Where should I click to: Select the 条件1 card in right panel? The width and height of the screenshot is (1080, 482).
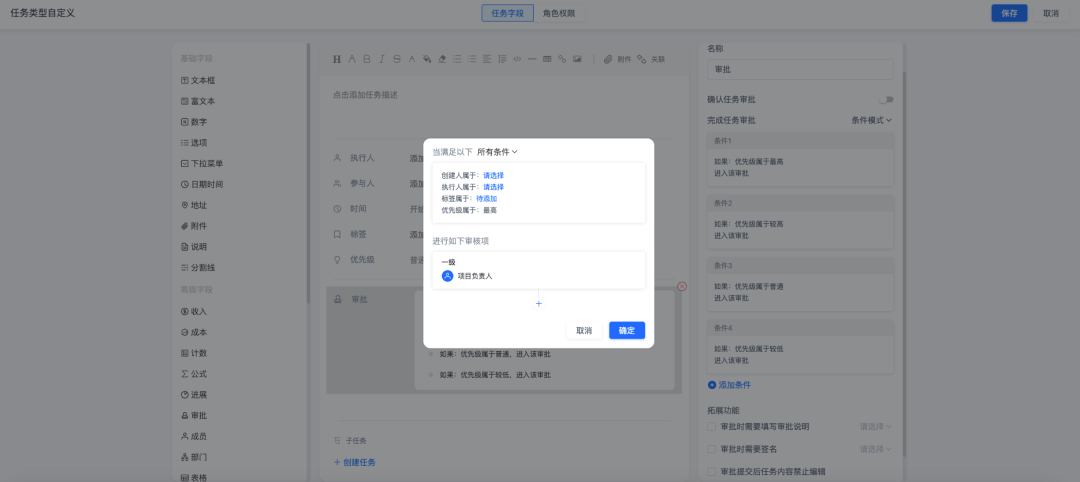pyautogui.click(x=800, y=159)
